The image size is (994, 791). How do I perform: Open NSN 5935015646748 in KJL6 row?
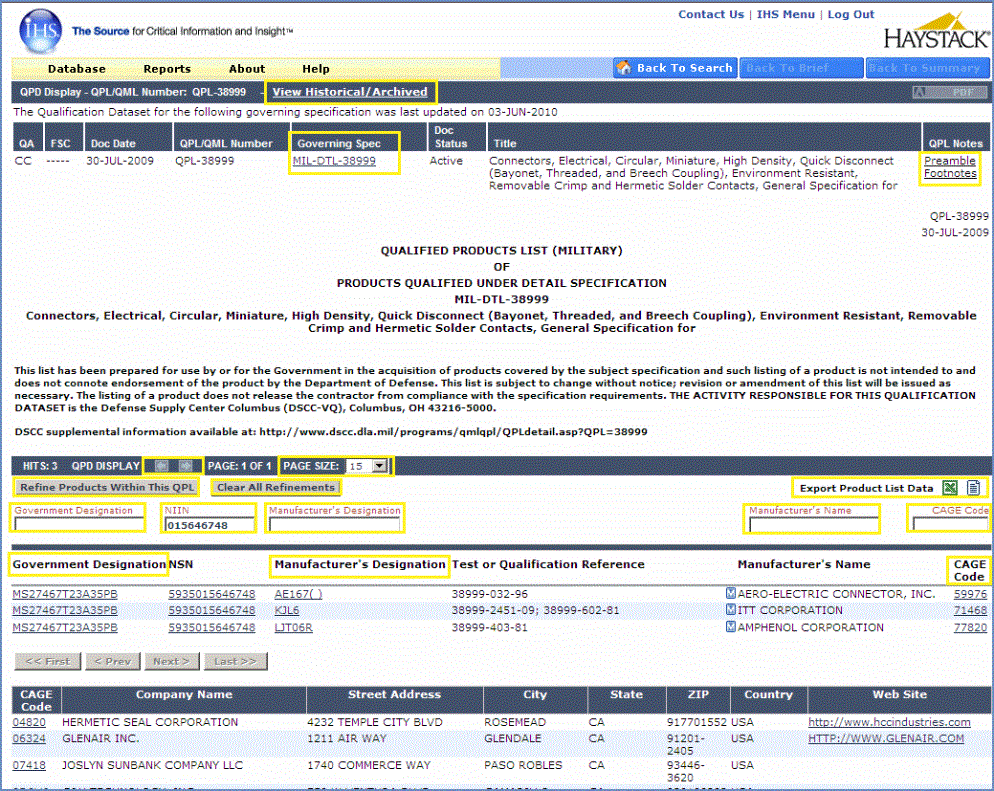point(212,610)
